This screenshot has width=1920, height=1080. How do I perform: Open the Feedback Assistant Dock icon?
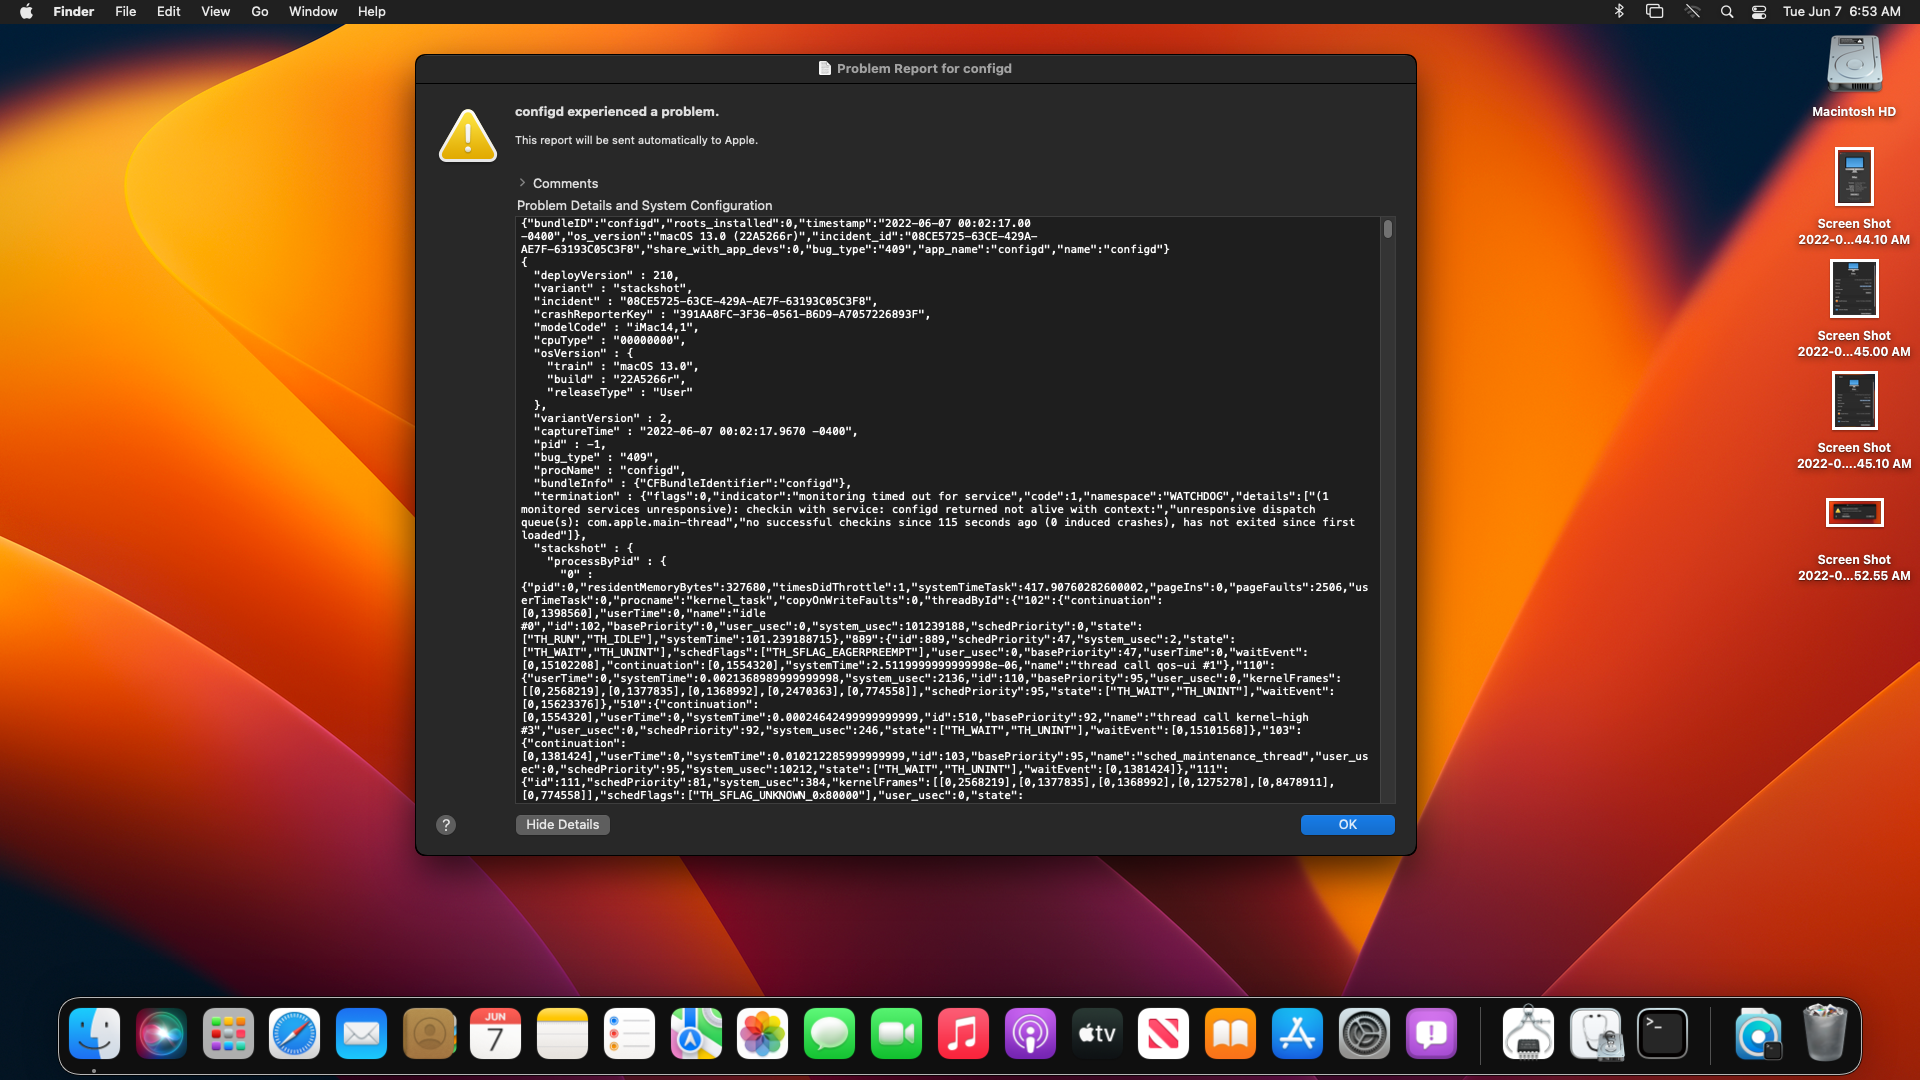pyautogui.click(x=1431, y=1034)
